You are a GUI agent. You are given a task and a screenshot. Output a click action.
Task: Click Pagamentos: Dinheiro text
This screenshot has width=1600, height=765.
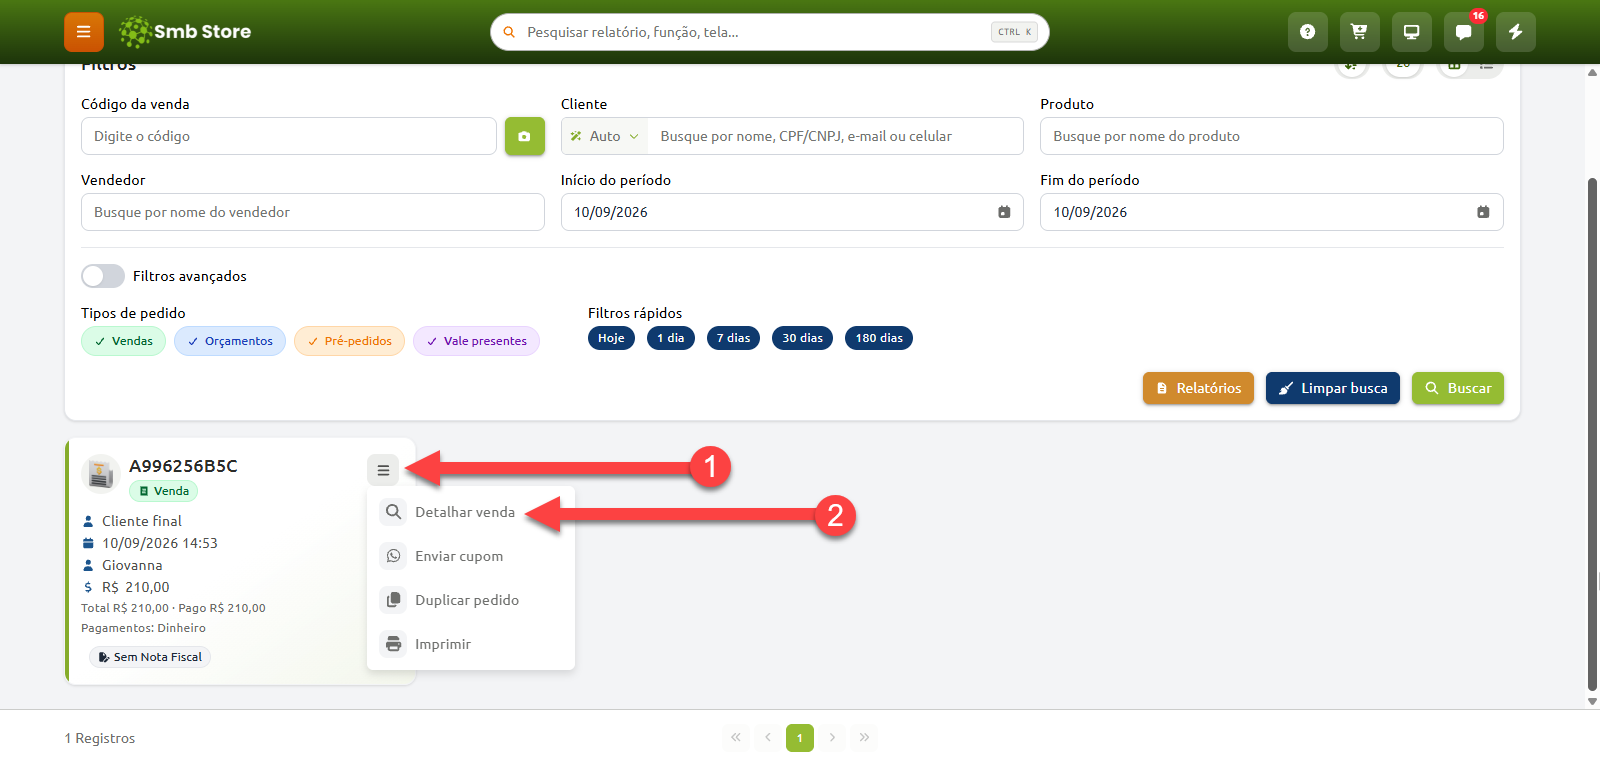143,628
